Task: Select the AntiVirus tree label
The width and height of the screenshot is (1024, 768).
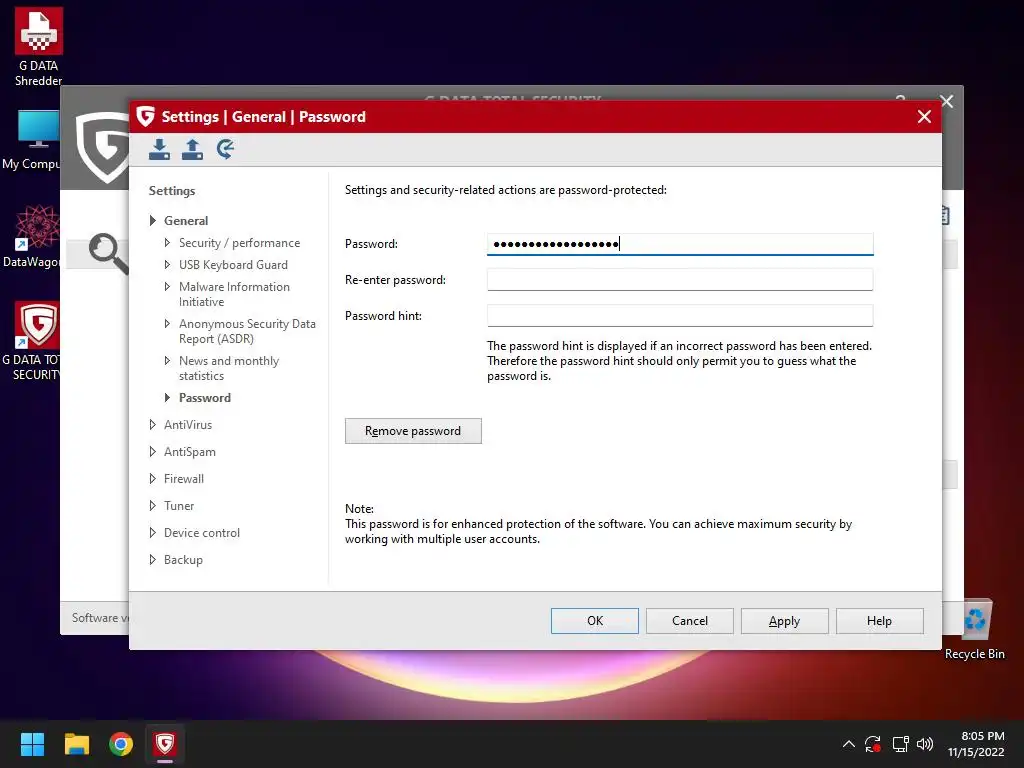Action: [188, 424]
